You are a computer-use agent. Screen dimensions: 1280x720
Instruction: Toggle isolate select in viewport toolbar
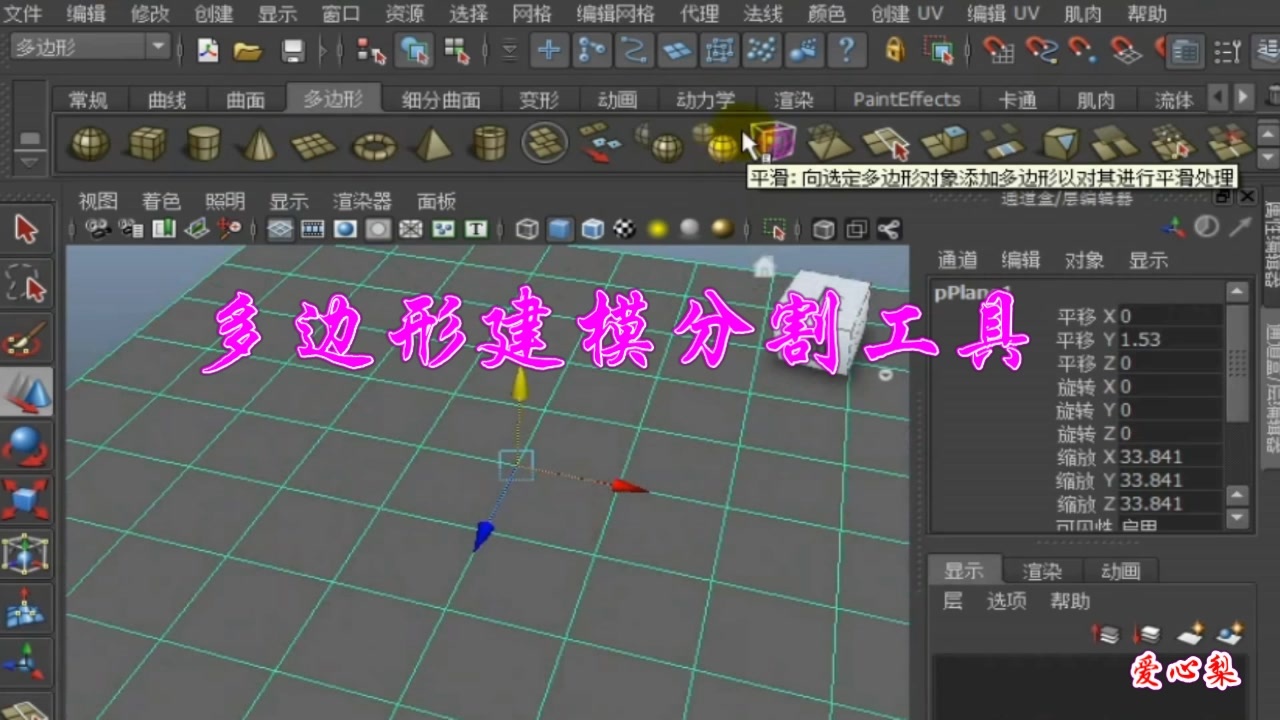pyautogui.click(x=775, y=230)
